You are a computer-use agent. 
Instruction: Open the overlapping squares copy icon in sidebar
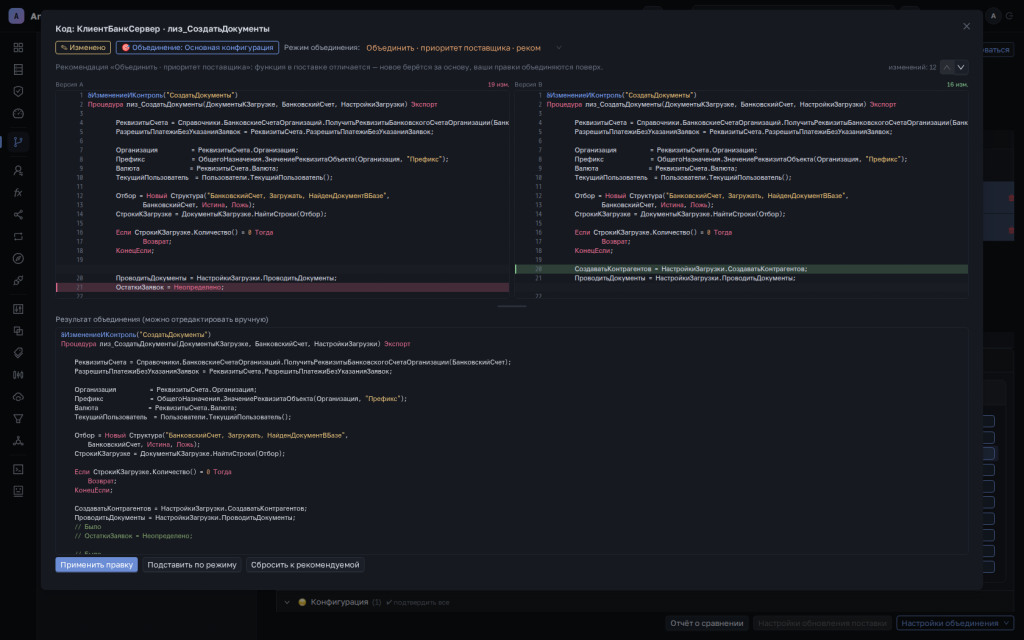(18, 331)
